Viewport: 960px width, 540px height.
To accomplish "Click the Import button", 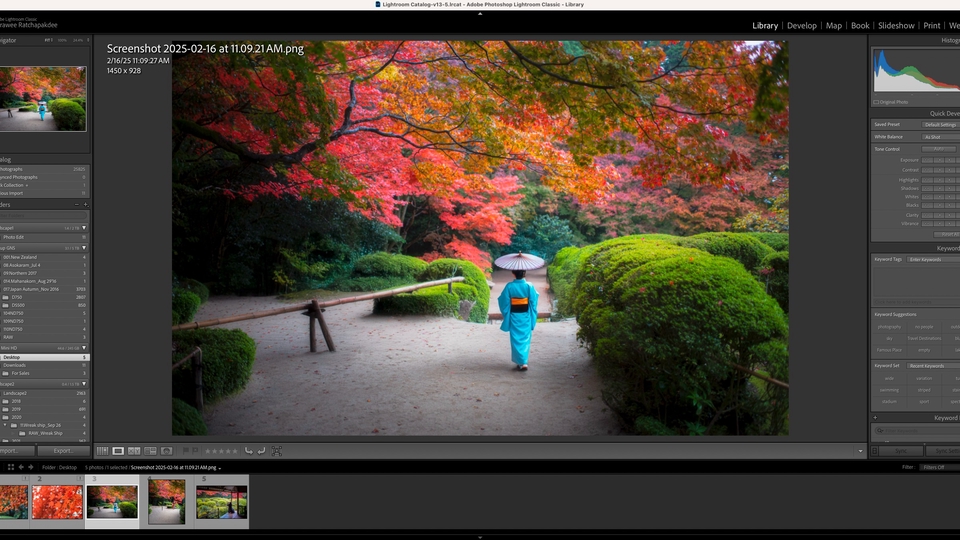I will tap(15, 451).
